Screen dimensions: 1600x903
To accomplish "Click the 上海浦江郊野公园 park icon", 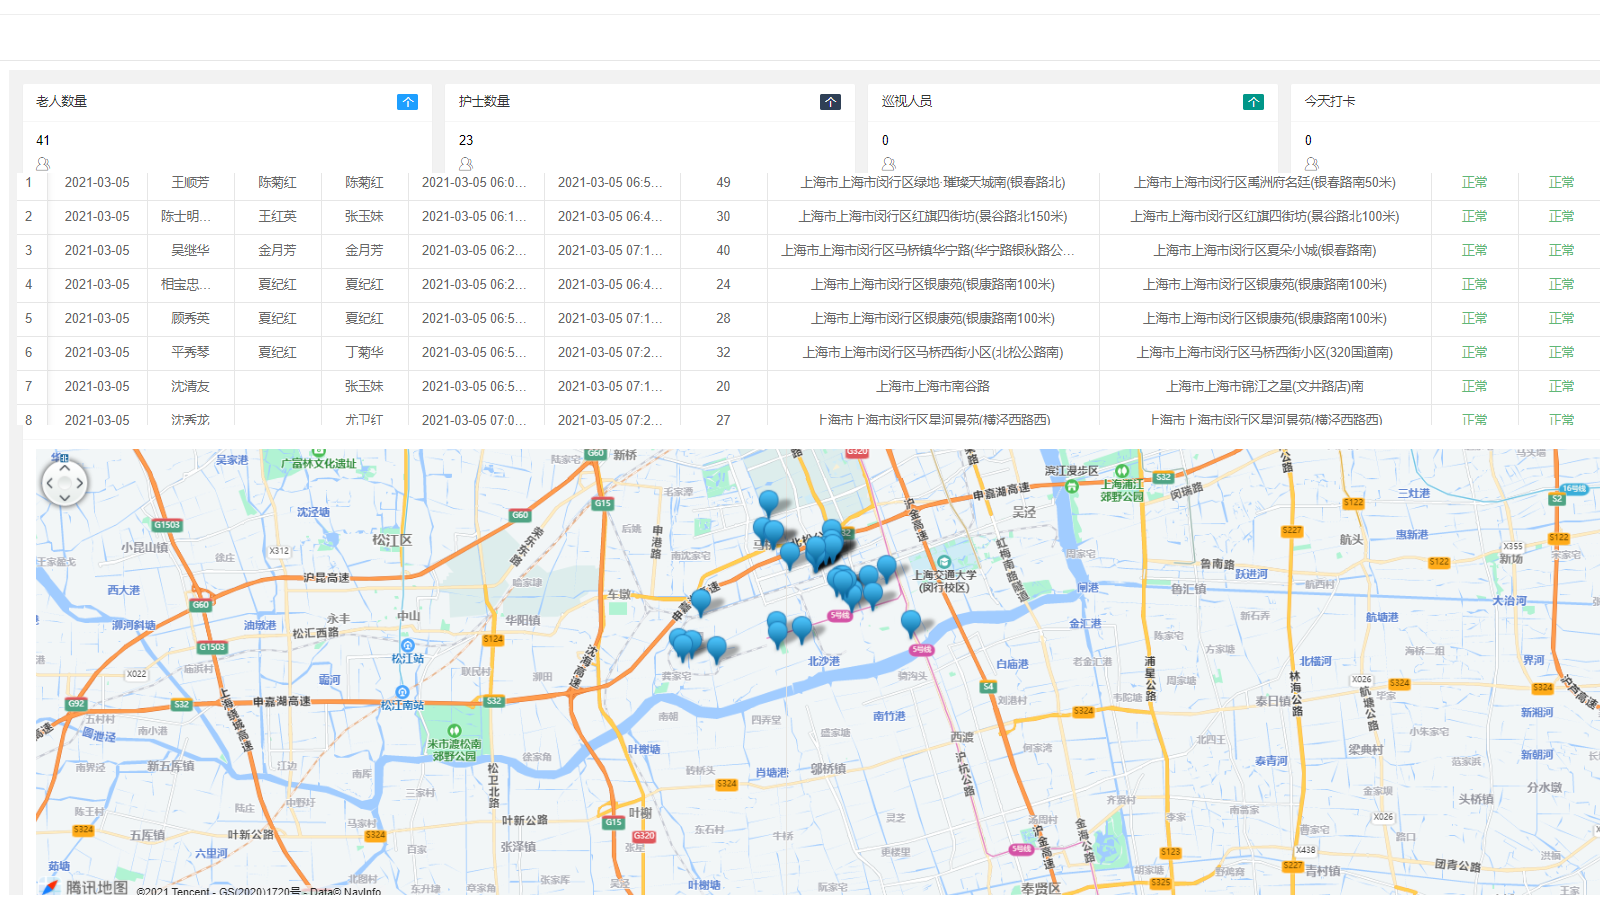I will [1122, 471].
